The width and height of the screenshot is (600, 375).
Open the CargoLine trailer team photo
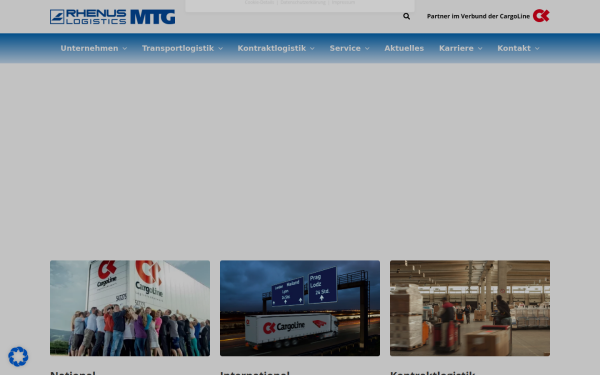click(130, 308)
